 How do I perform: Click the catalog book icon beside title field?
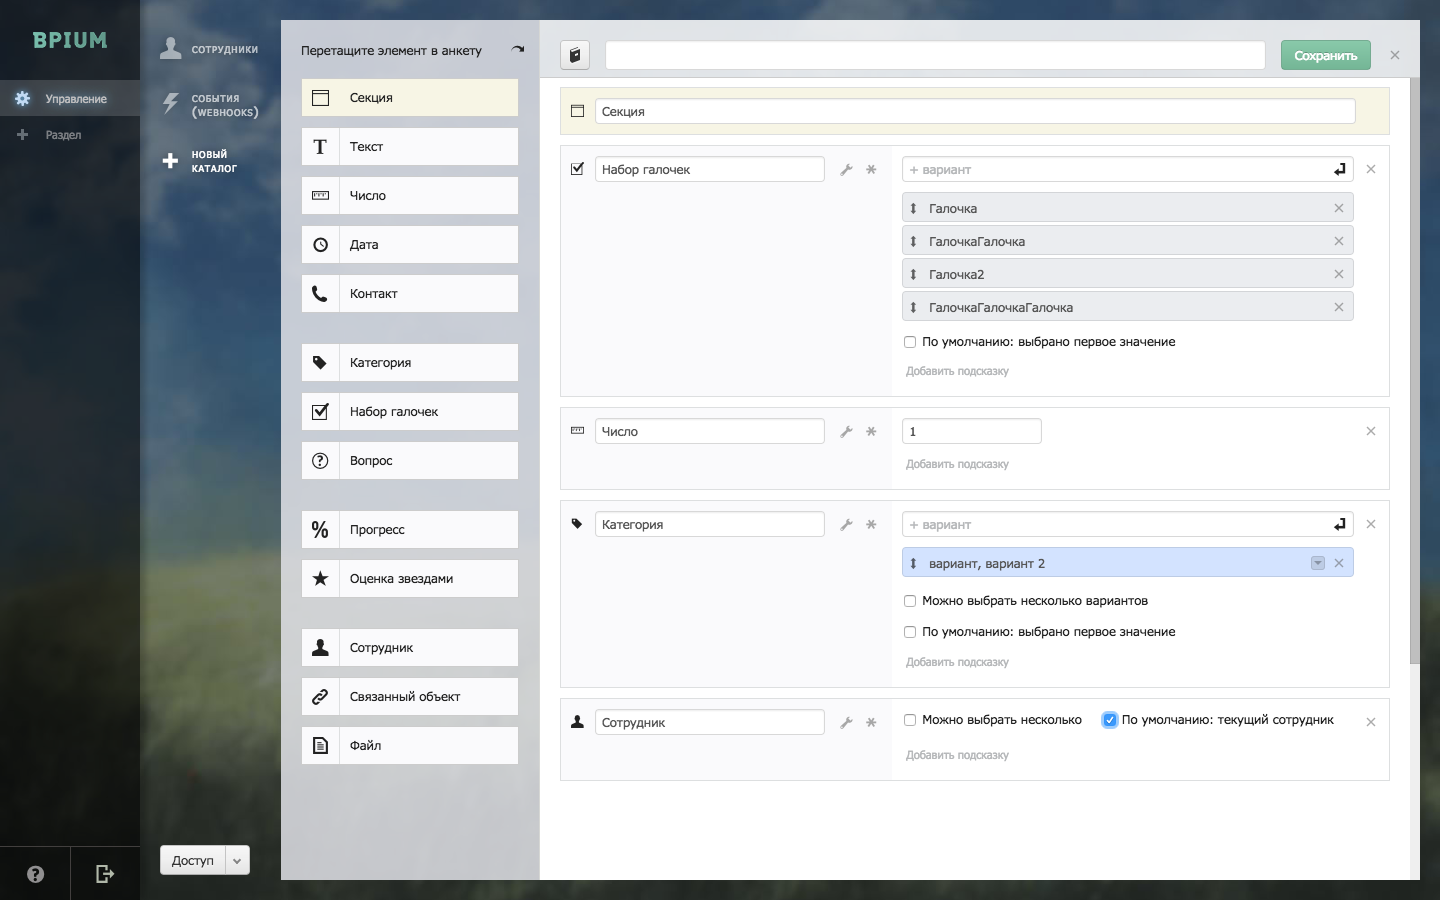[575, 55]
